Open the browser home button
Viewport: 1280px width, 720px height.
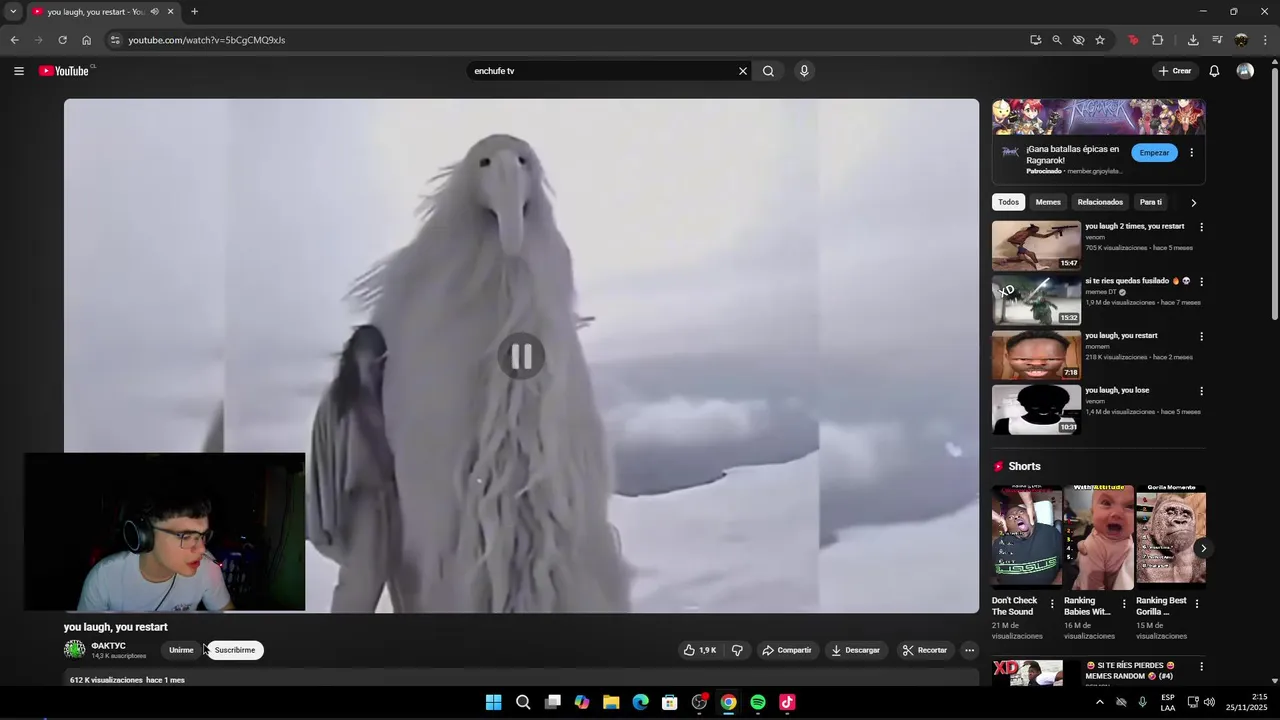click(x=86, y=40)
